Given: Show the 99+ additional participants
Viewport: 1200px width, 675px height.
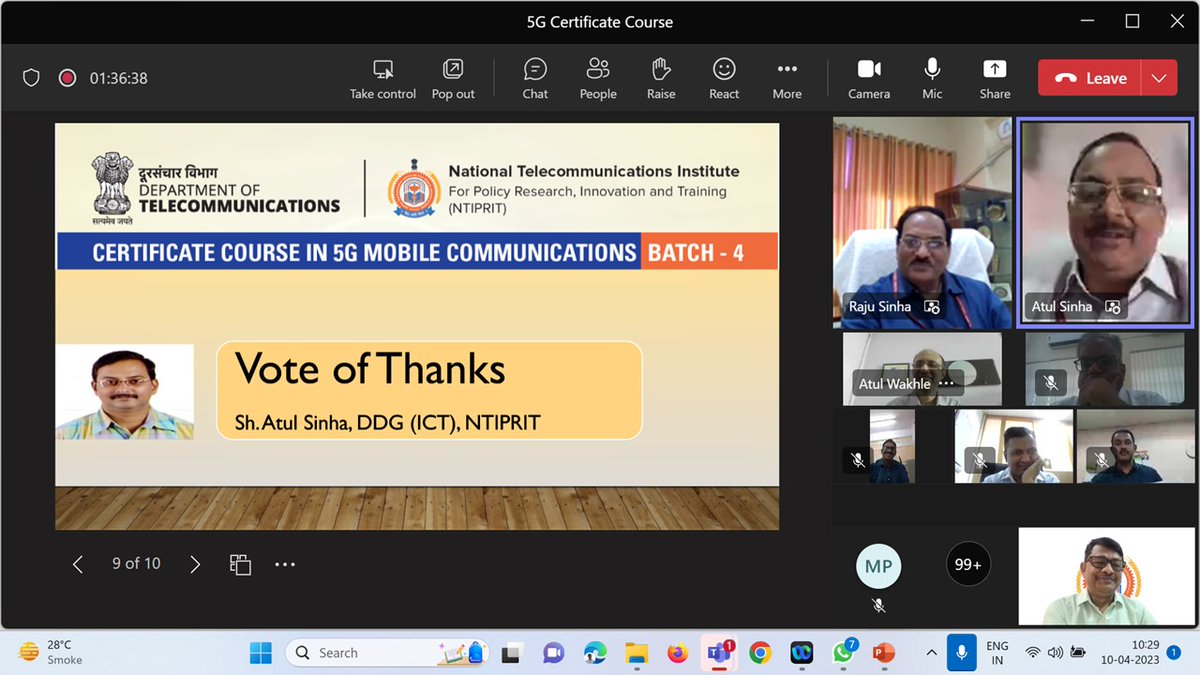Looking at the screenshot, I should tap(968, 564).
